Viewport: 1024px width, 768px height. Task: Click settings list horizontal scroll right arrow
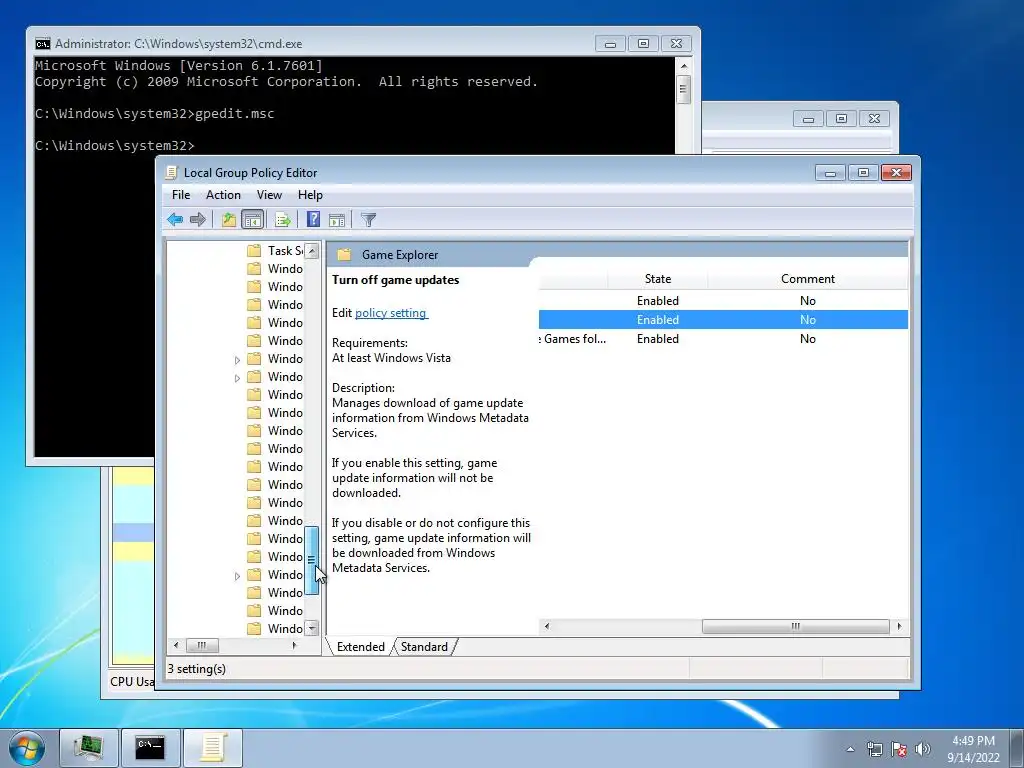tap(900, 626)
